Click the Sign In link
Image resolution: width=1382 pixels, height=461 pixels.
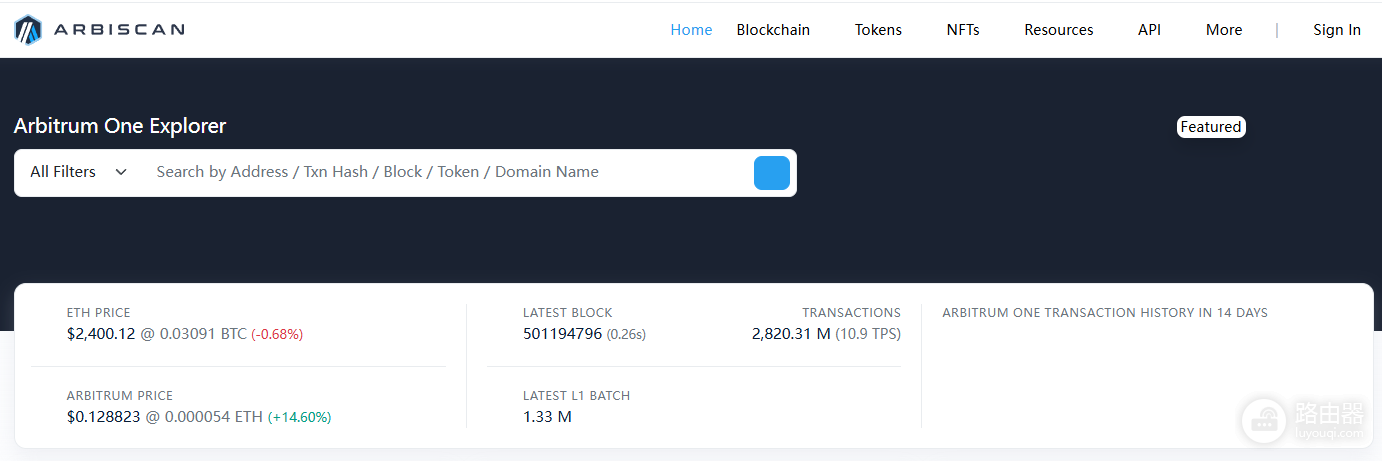coord(1337,30)
